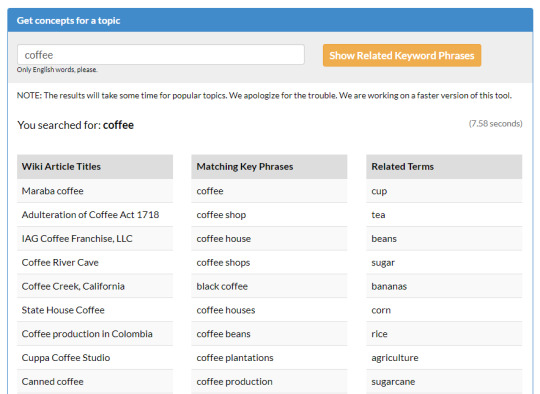Click the Related Terms column header
This screenshot has height=394, width=540.
pyautogui.click(x=444, y=167)
